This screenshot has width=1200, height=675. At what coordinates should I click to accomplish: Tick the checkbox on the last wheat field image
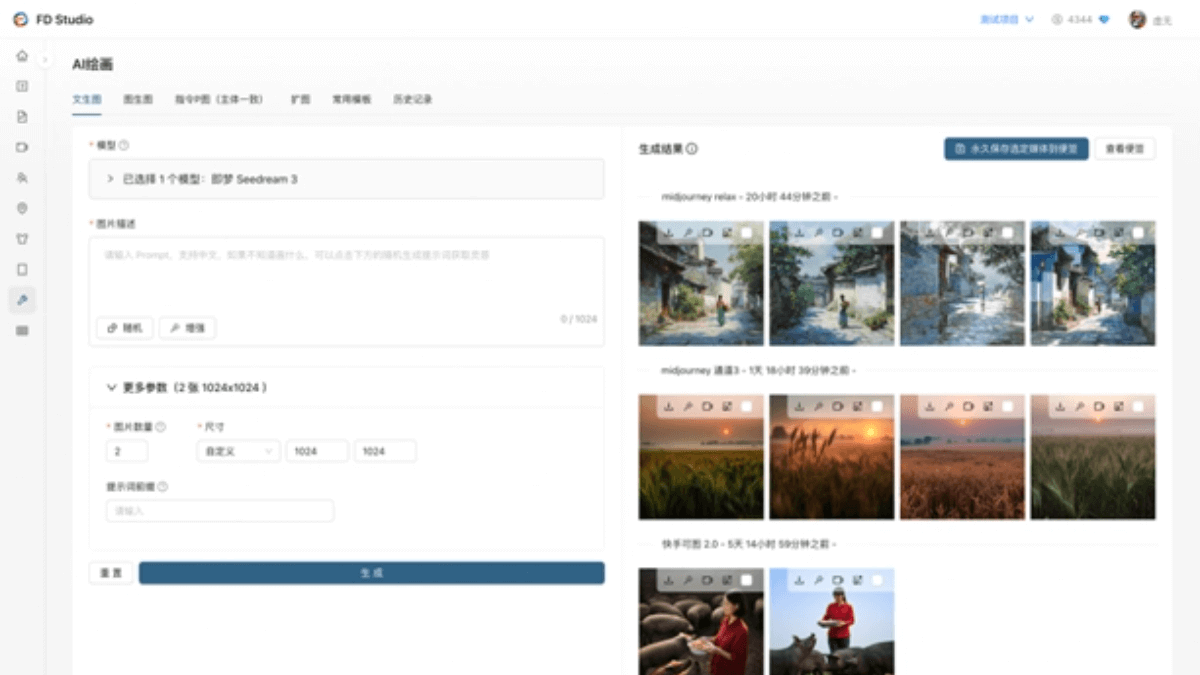pos(1138,407)
